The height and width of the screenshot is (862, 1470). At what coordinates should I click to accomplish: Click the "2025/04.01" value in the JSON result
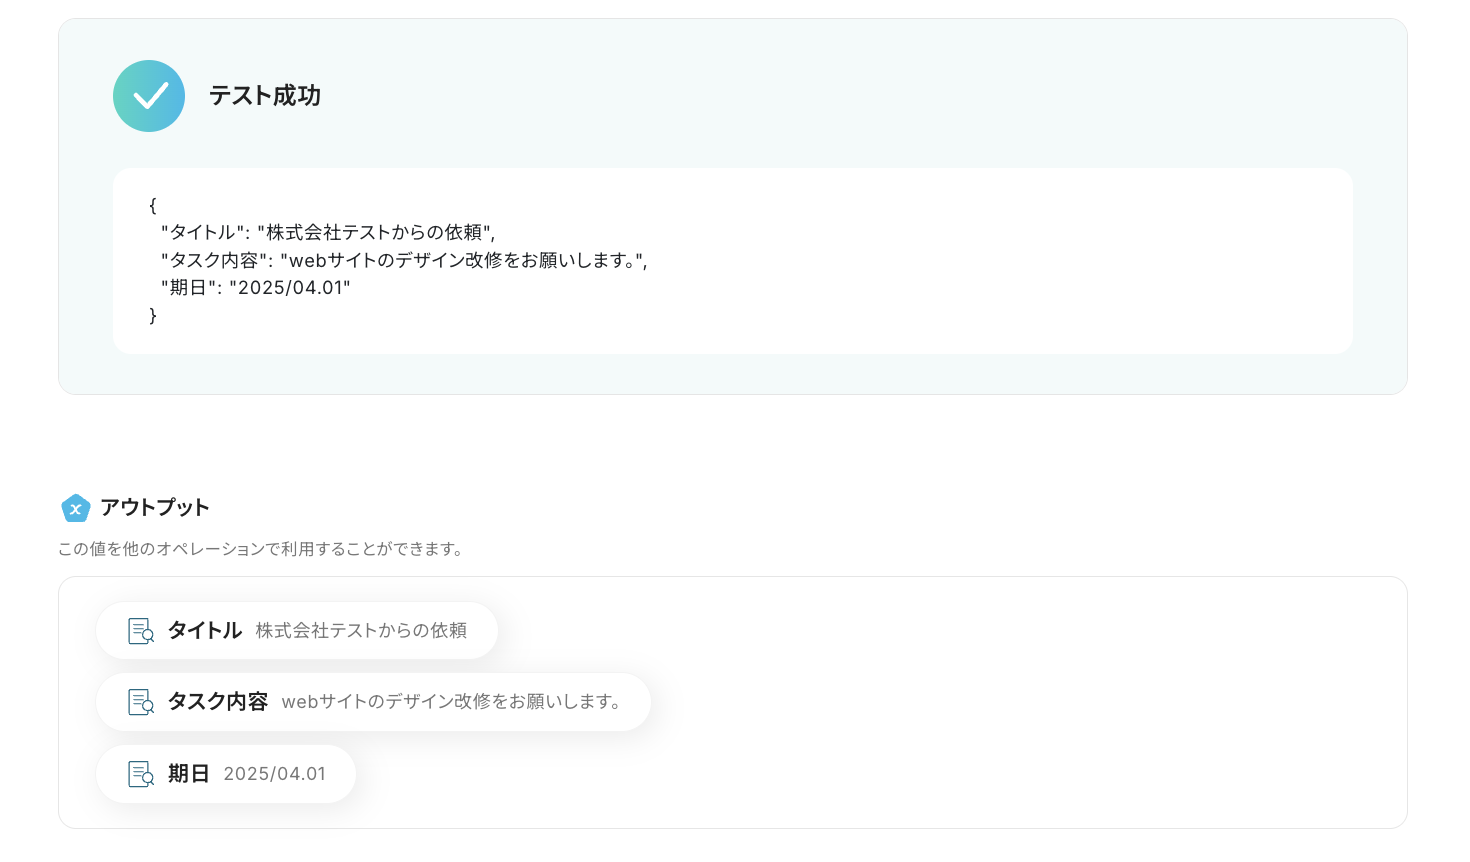[290, 288]
